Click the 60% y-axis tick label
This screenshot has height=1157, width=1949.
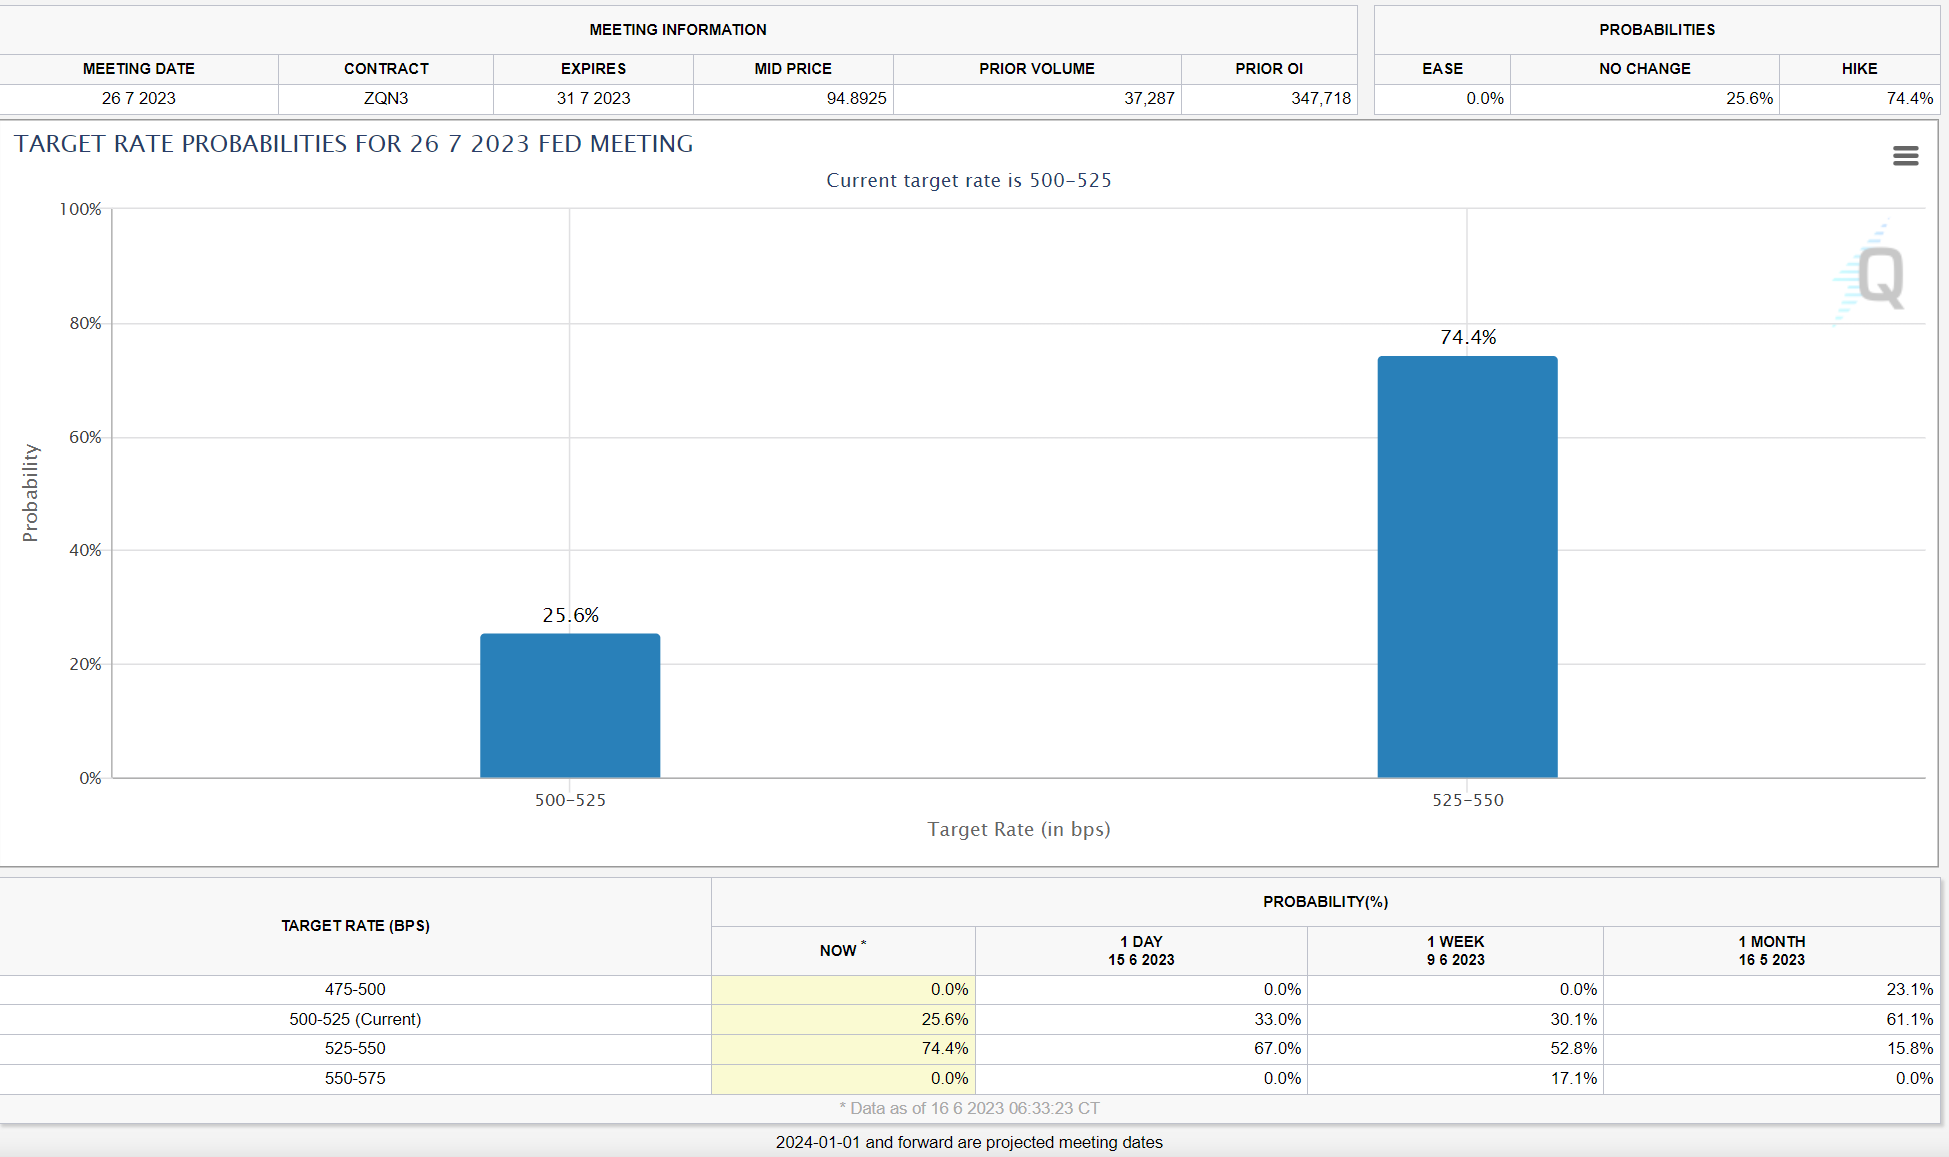click(x=85, y=437)
